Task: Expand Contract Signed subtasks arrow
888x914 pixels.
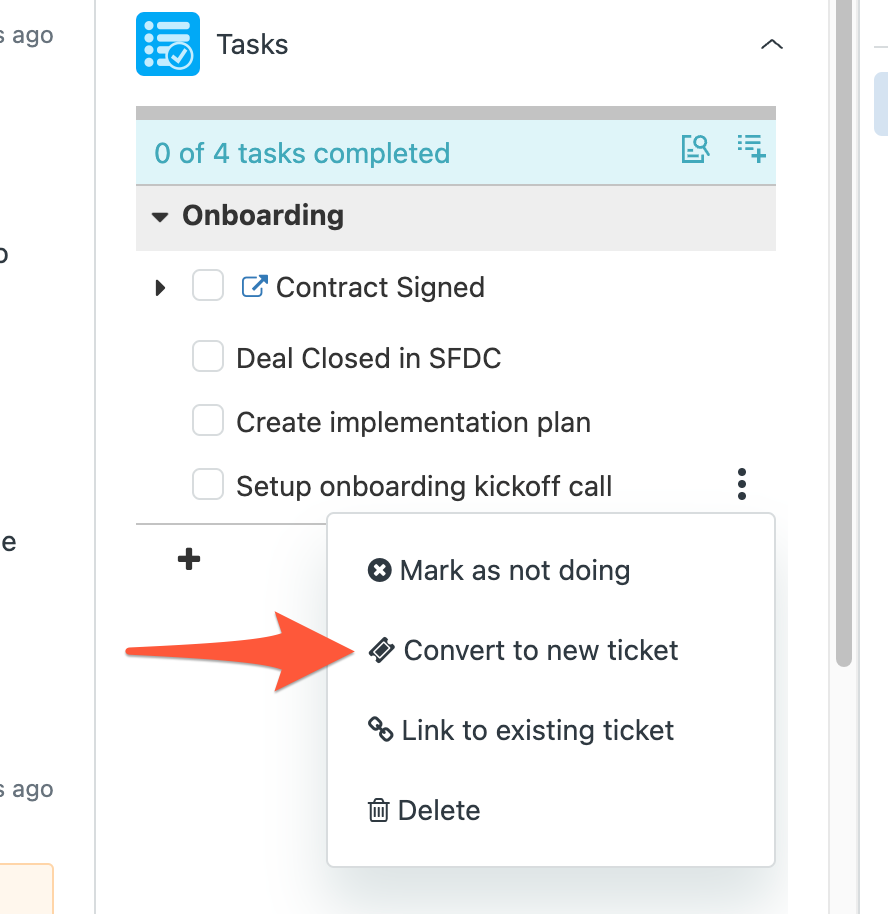Action: [160, 287]
